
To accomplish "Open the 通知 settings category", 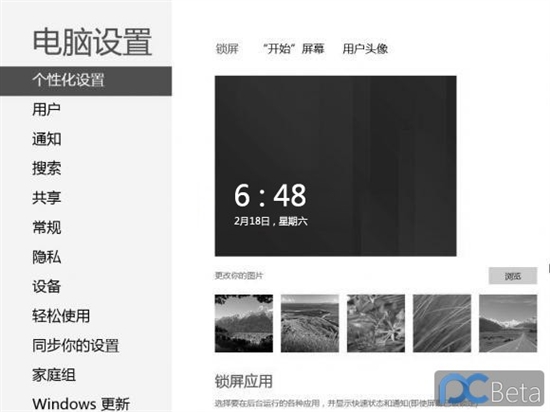I will [47, 139].
